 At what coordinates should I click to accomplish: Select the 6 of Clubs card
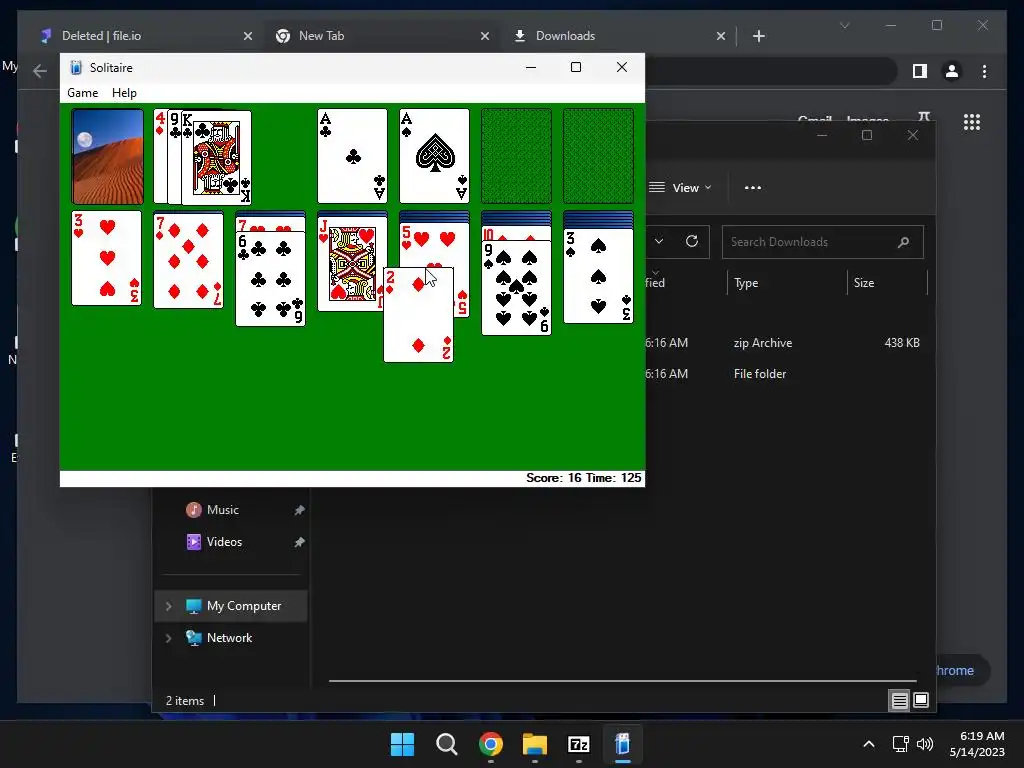(270, 279)
